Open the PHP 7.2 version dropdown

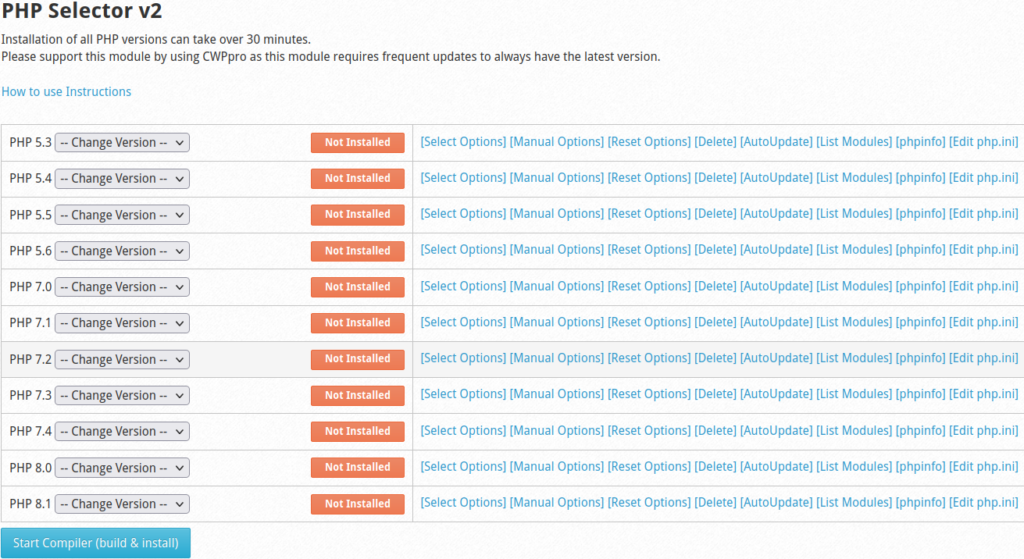point(122,360)
